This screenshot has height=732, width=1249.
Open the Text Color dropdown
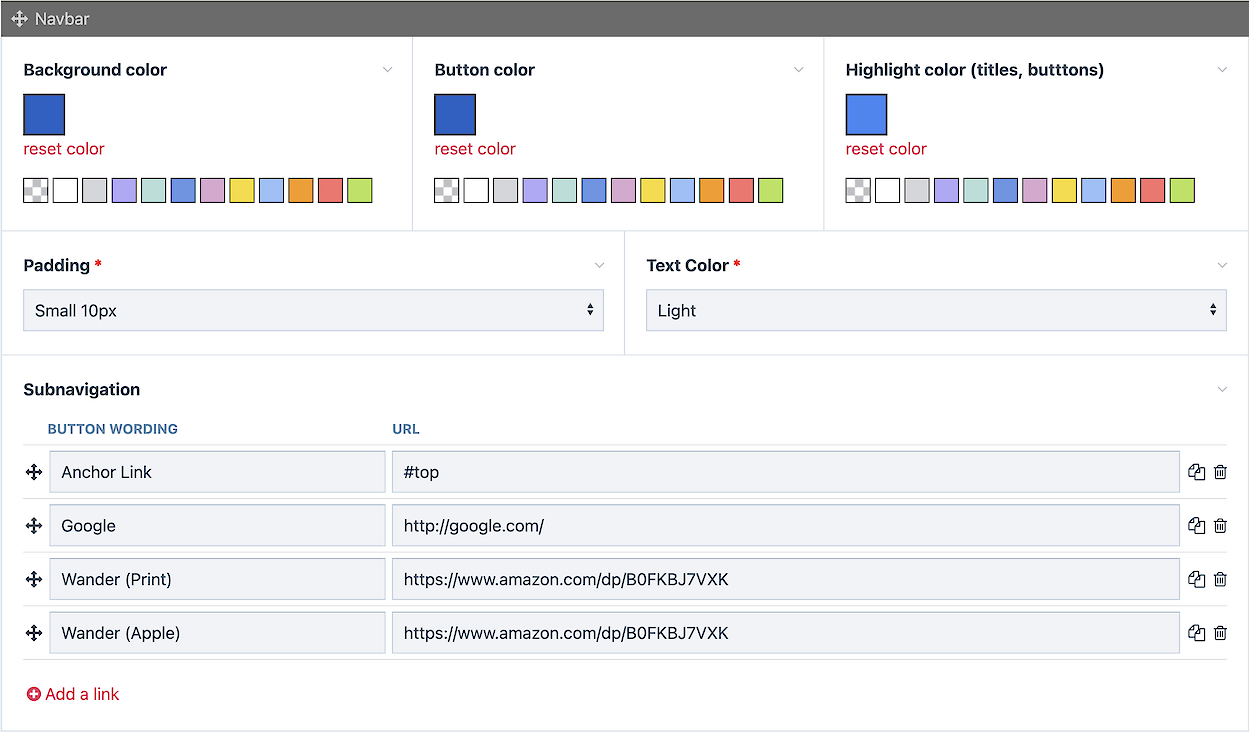(935, 310)
